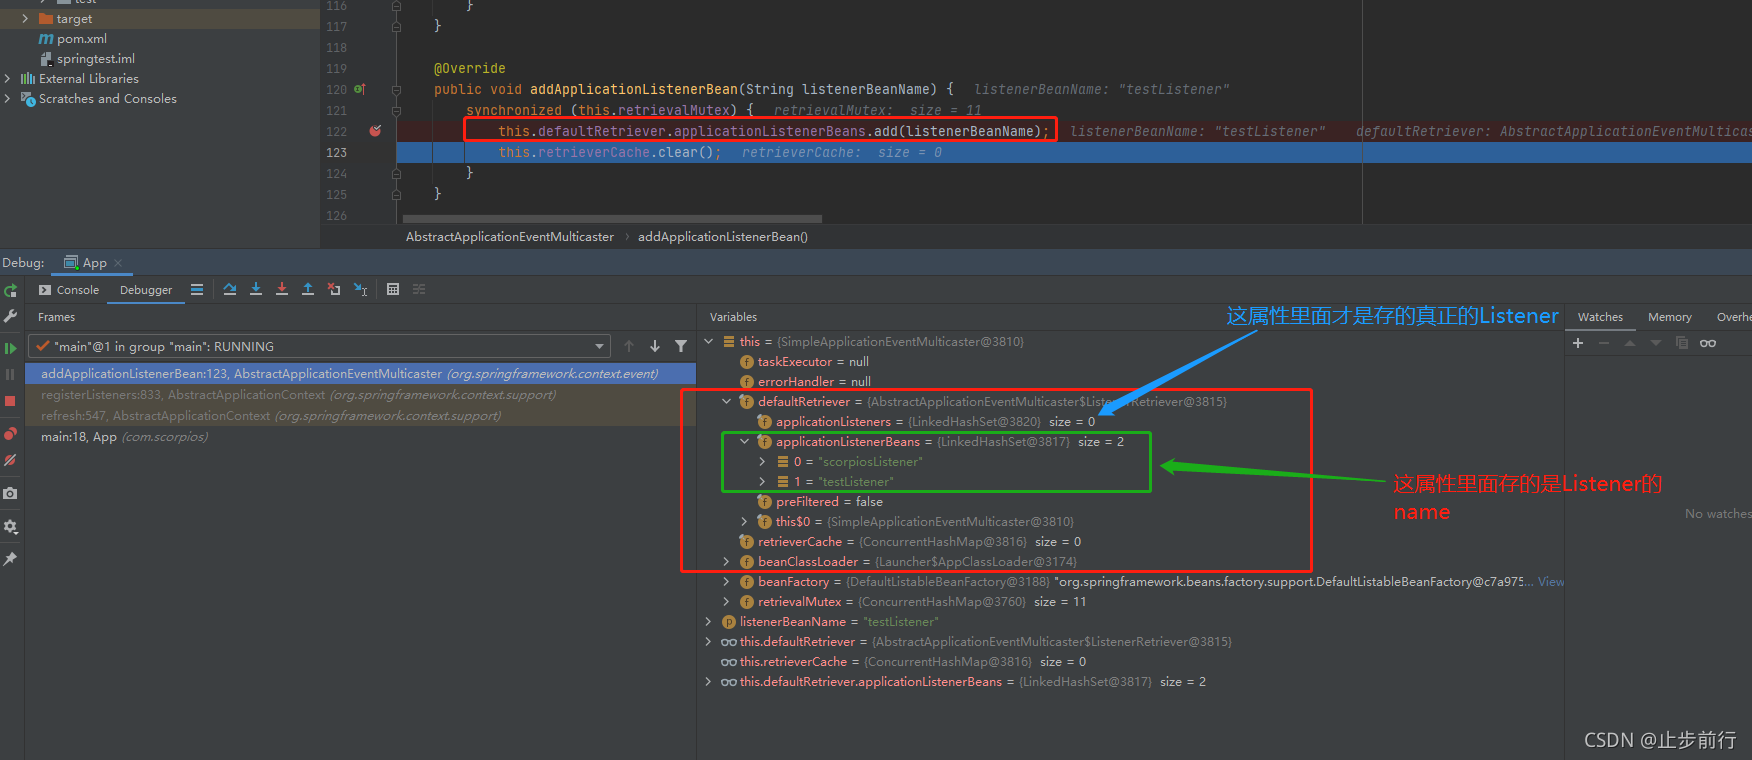
Task: Select the addApplicationListenerBean:123 frame
Action: (x=360, y=374)
